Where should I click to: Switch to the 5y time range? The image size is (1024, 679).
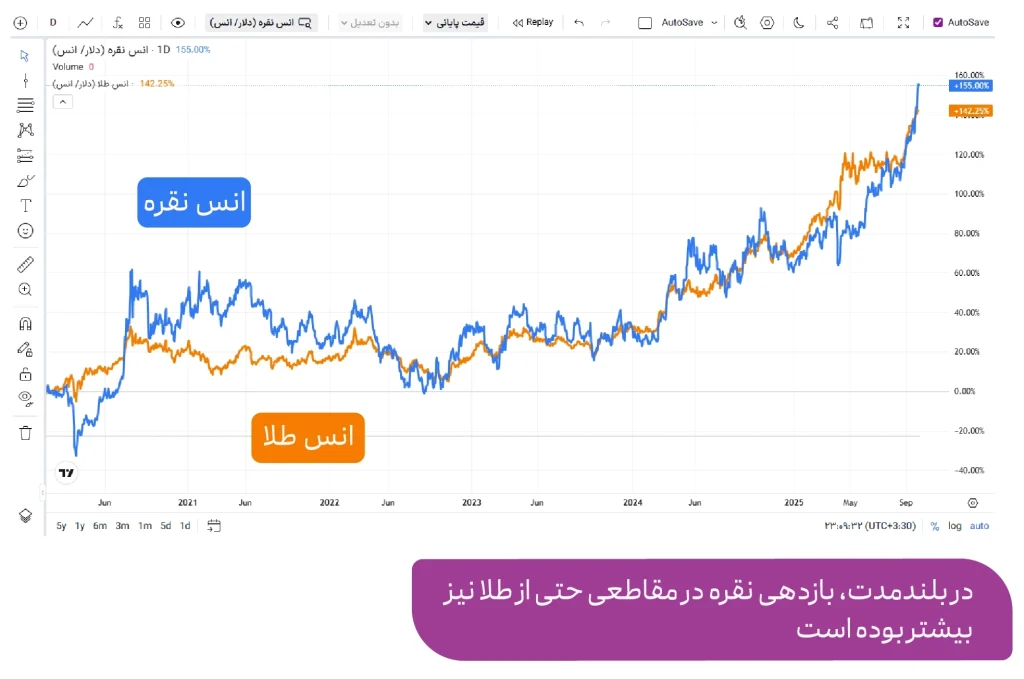[61, 526]
